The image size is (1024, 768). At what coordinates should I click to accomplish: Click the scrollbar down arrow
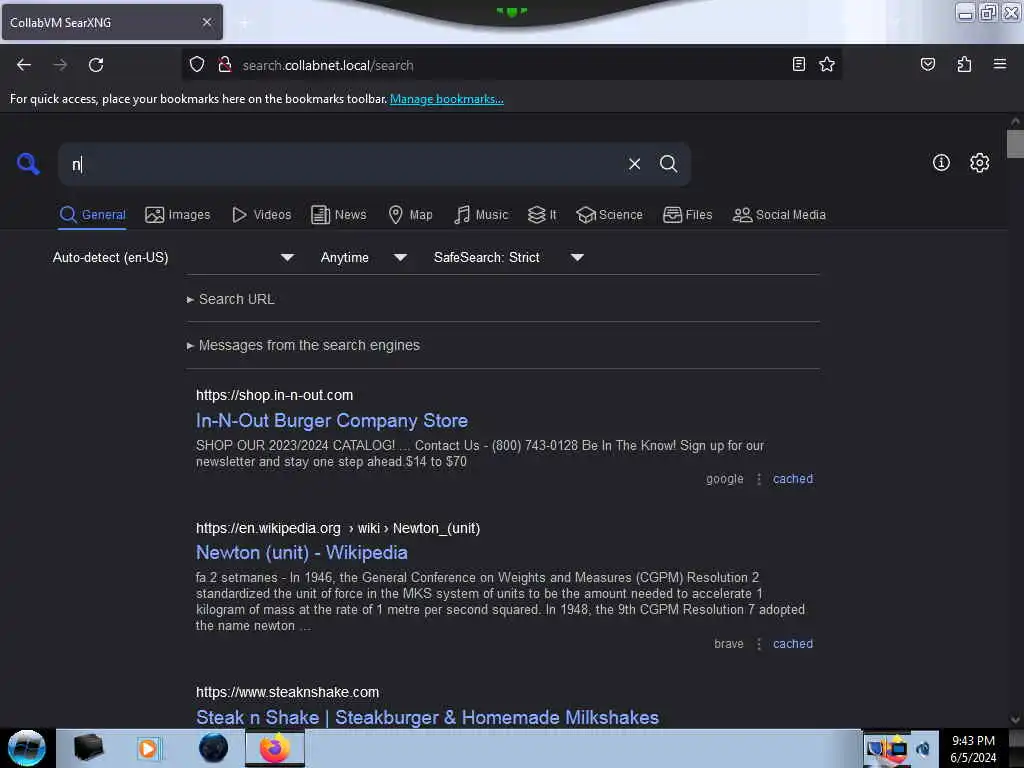(x=1015, y=720)
